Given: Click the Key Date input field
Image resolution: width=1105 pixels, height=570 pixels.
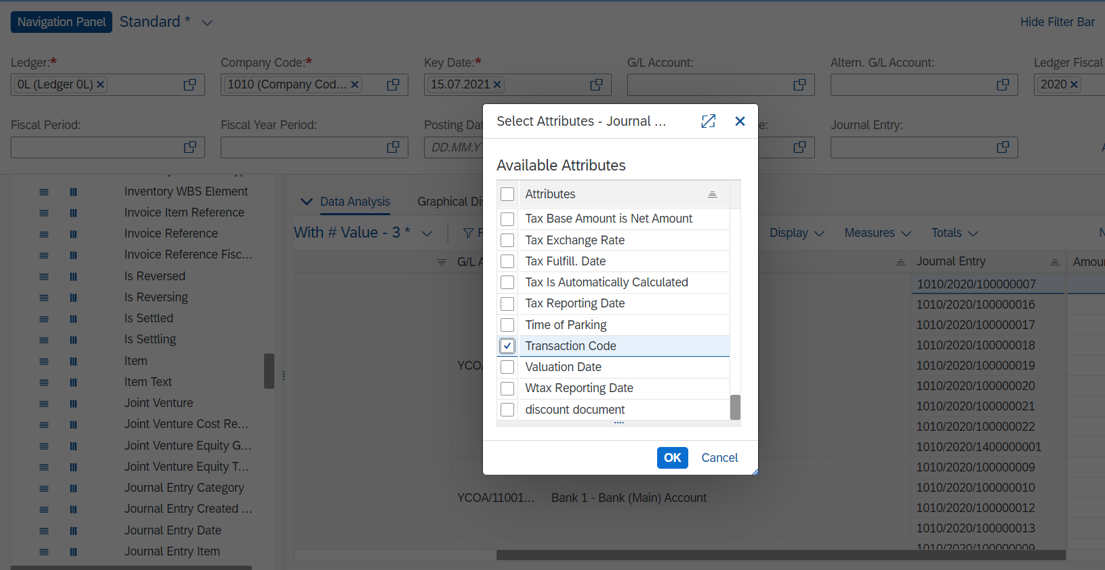Looking at the screenshot, I should 518,85.
